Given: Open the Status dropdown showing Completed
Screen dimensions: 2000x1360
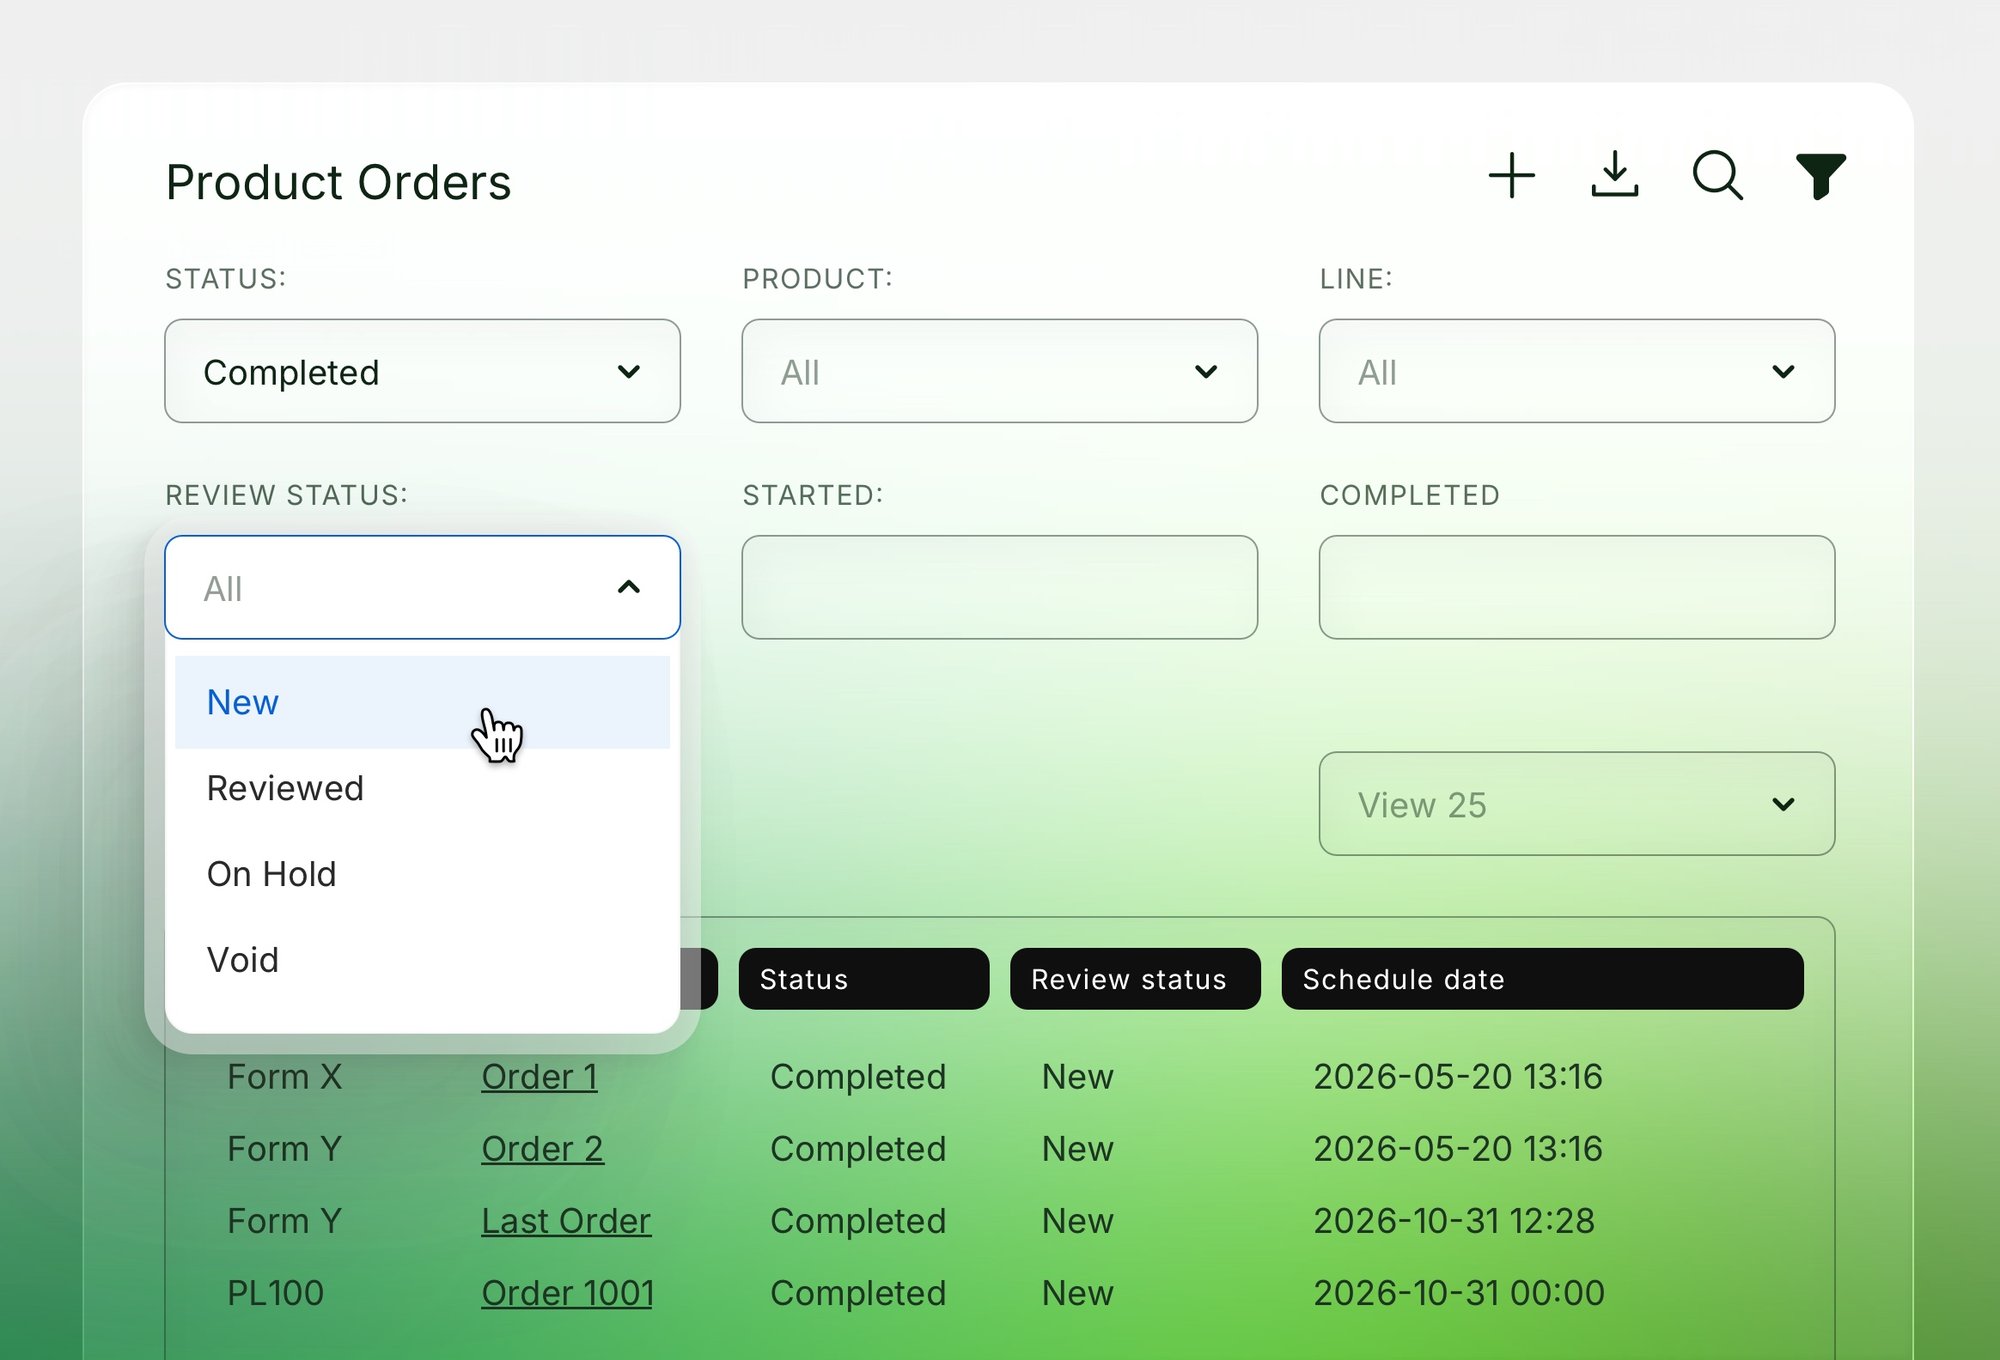Looking at the screenshot, I should pyautogui.click(x=422, y=371).
